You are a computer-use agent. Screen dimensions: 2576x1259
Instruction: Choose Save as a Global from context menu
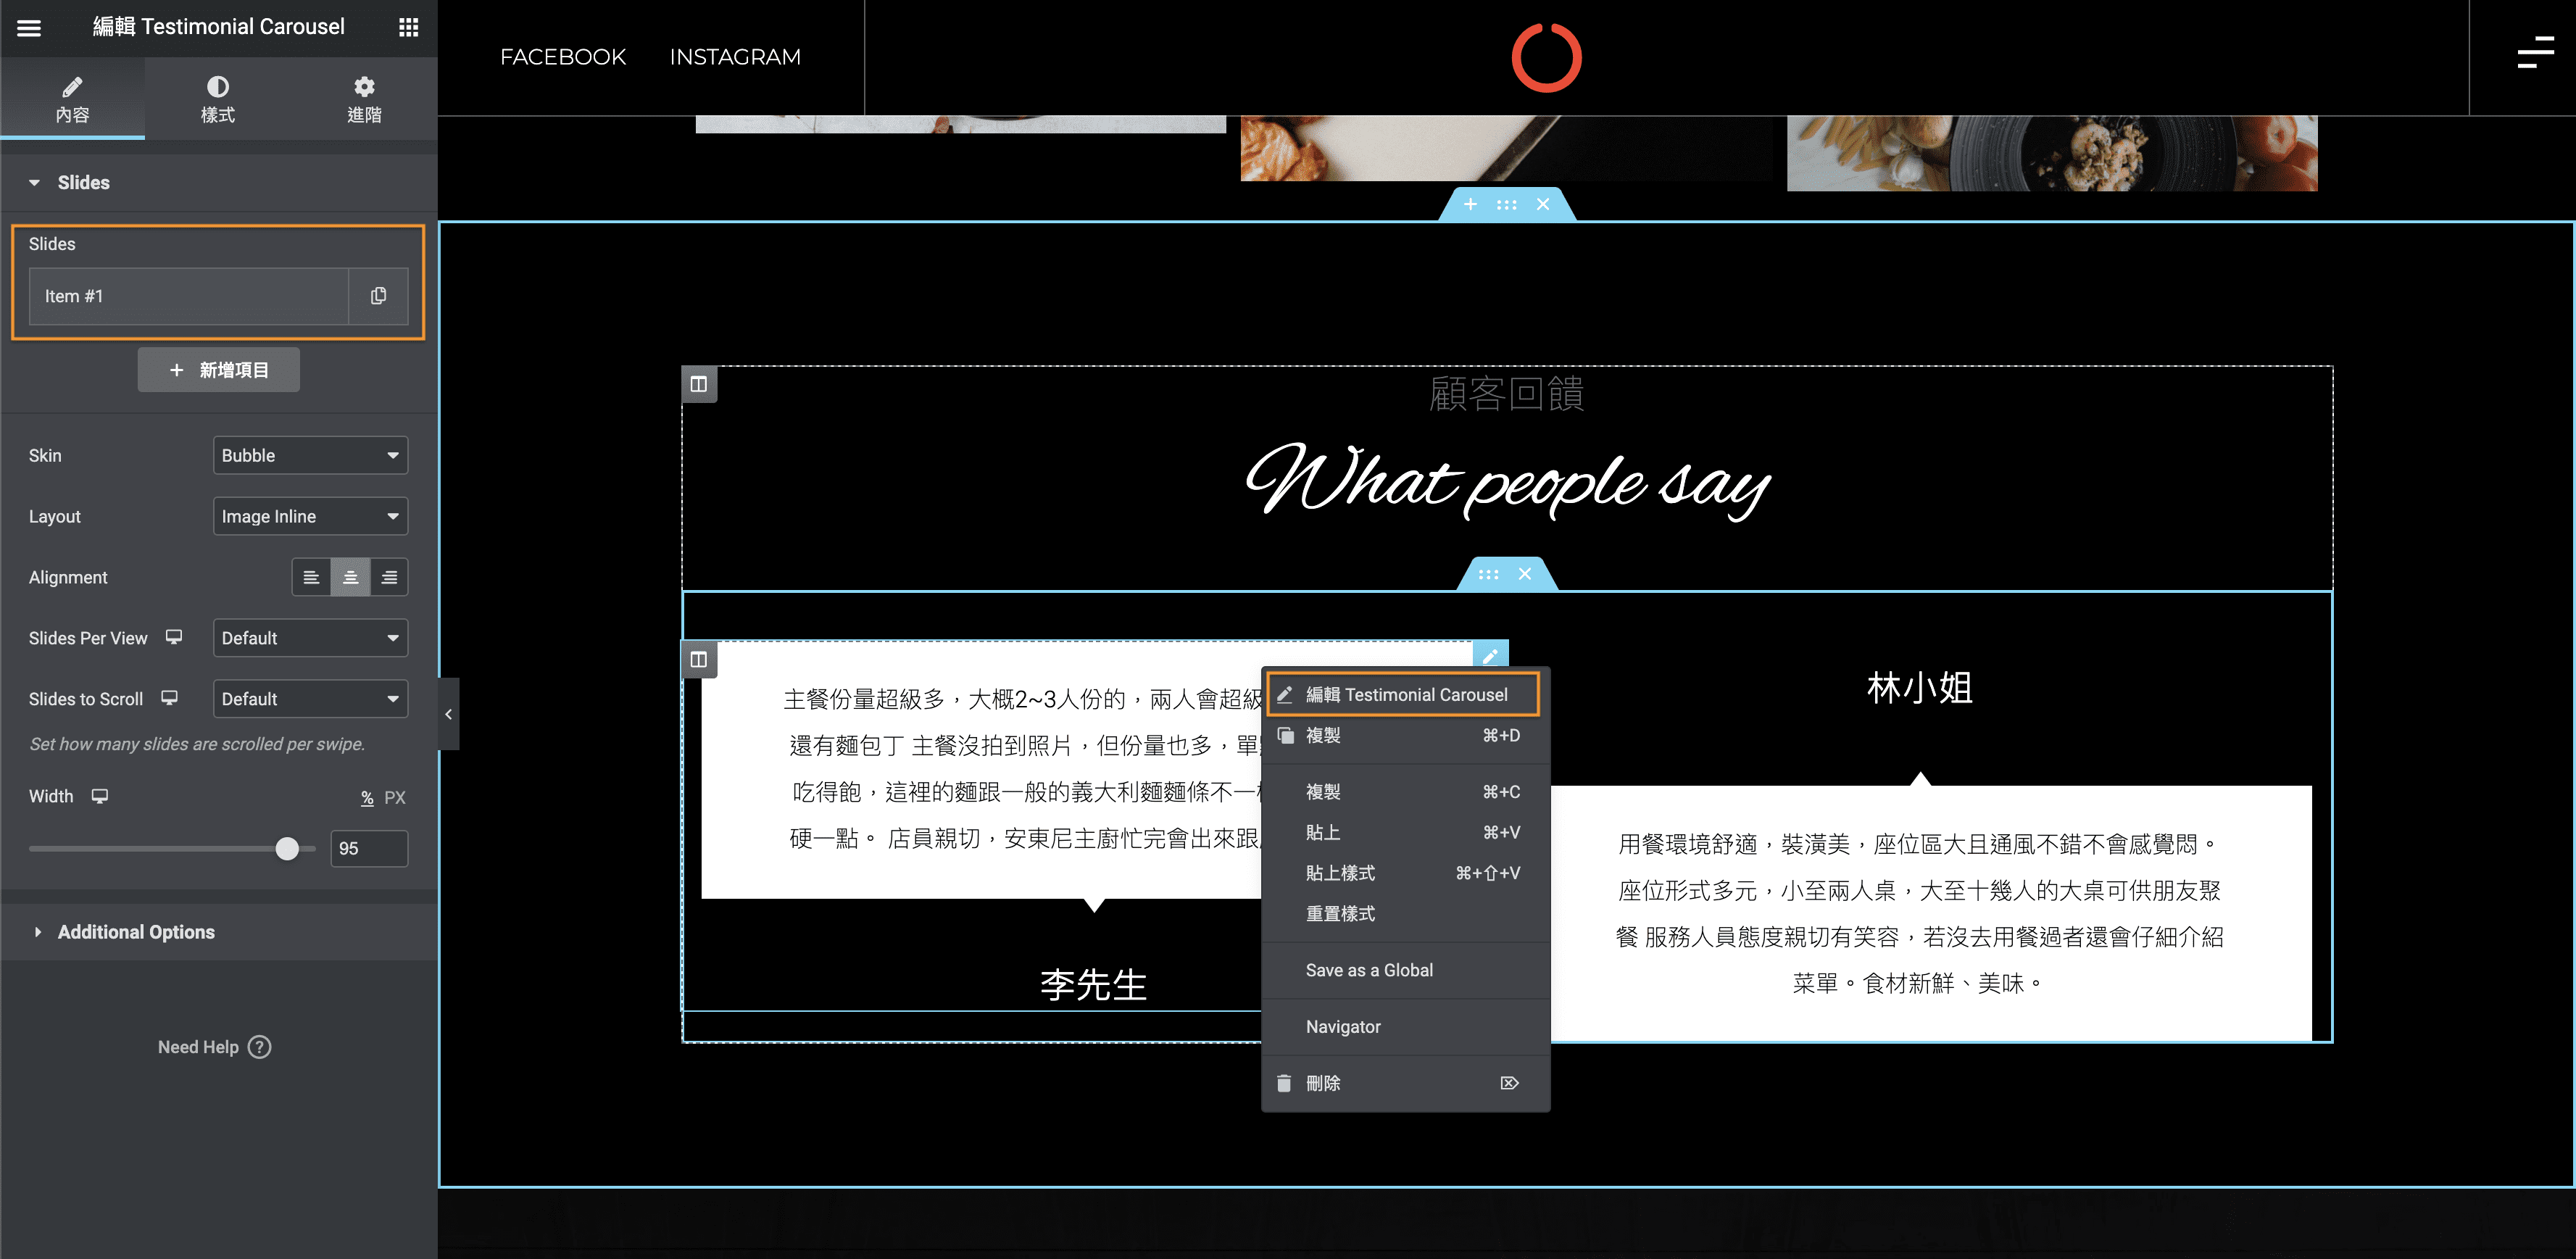coord(1368,970)
